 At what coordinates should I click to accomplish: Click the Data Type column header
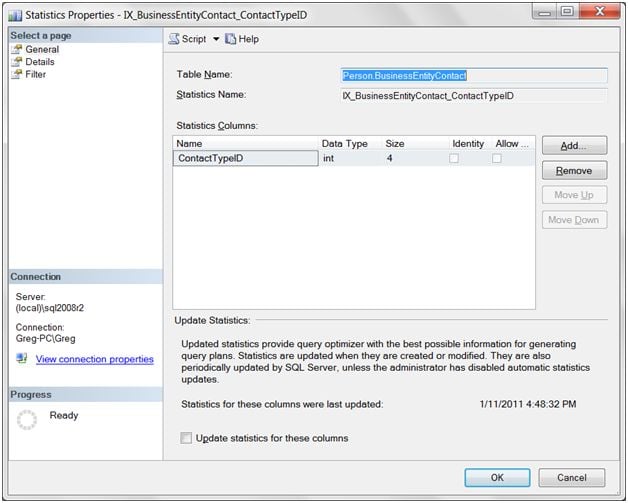[x=350, y=143]
